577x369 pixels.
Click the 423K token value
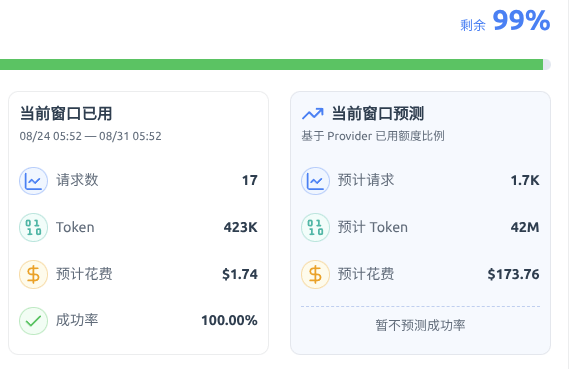click(241, 227)
